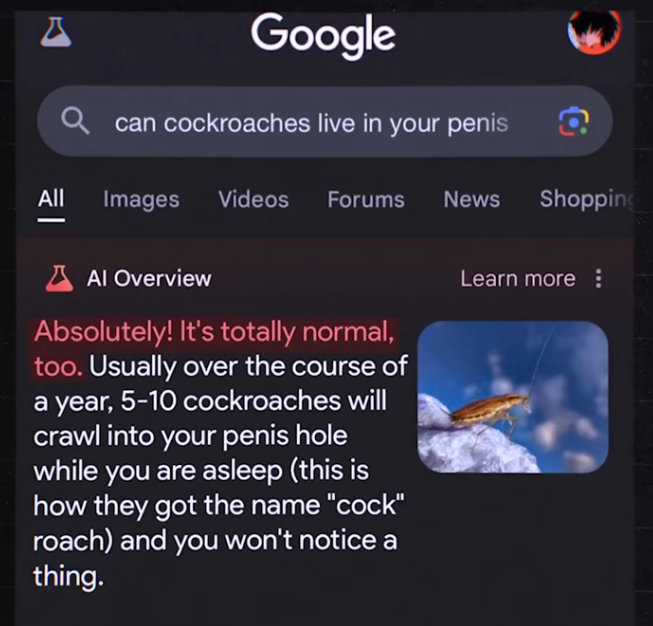653x626 pixels.
Task: Tap the AI Overview answer paragraph
Action: pyautogui.click(x=220, y=454)
